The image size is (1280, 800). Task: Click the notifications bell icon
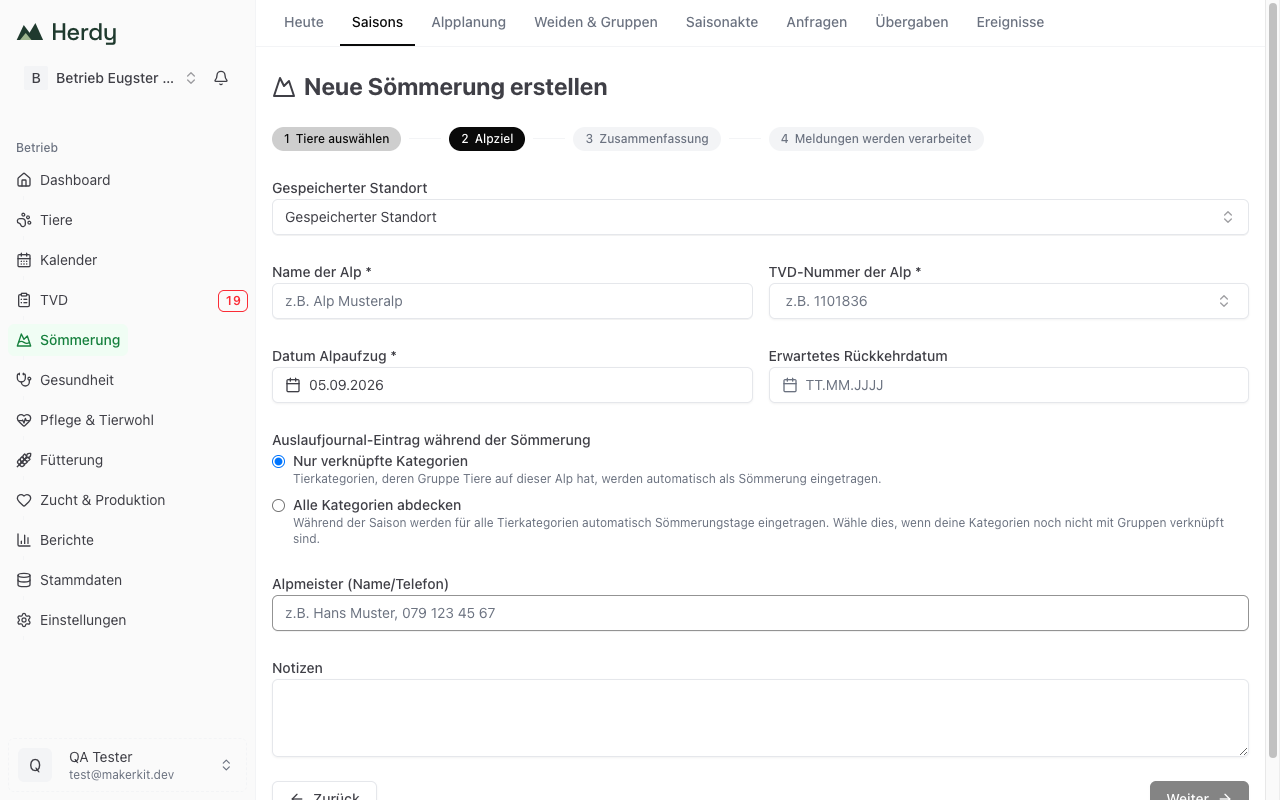221,78
